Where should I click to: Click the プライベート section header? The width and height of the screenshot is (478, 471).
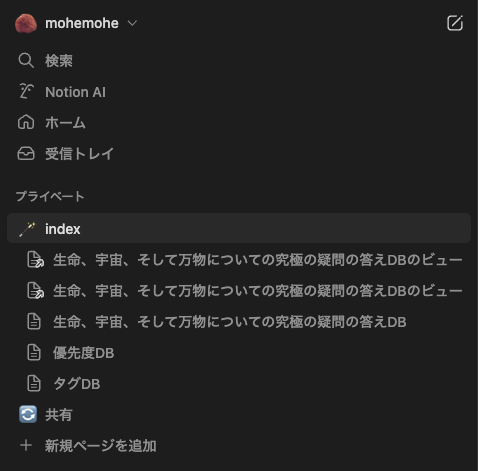coord(50,196)
